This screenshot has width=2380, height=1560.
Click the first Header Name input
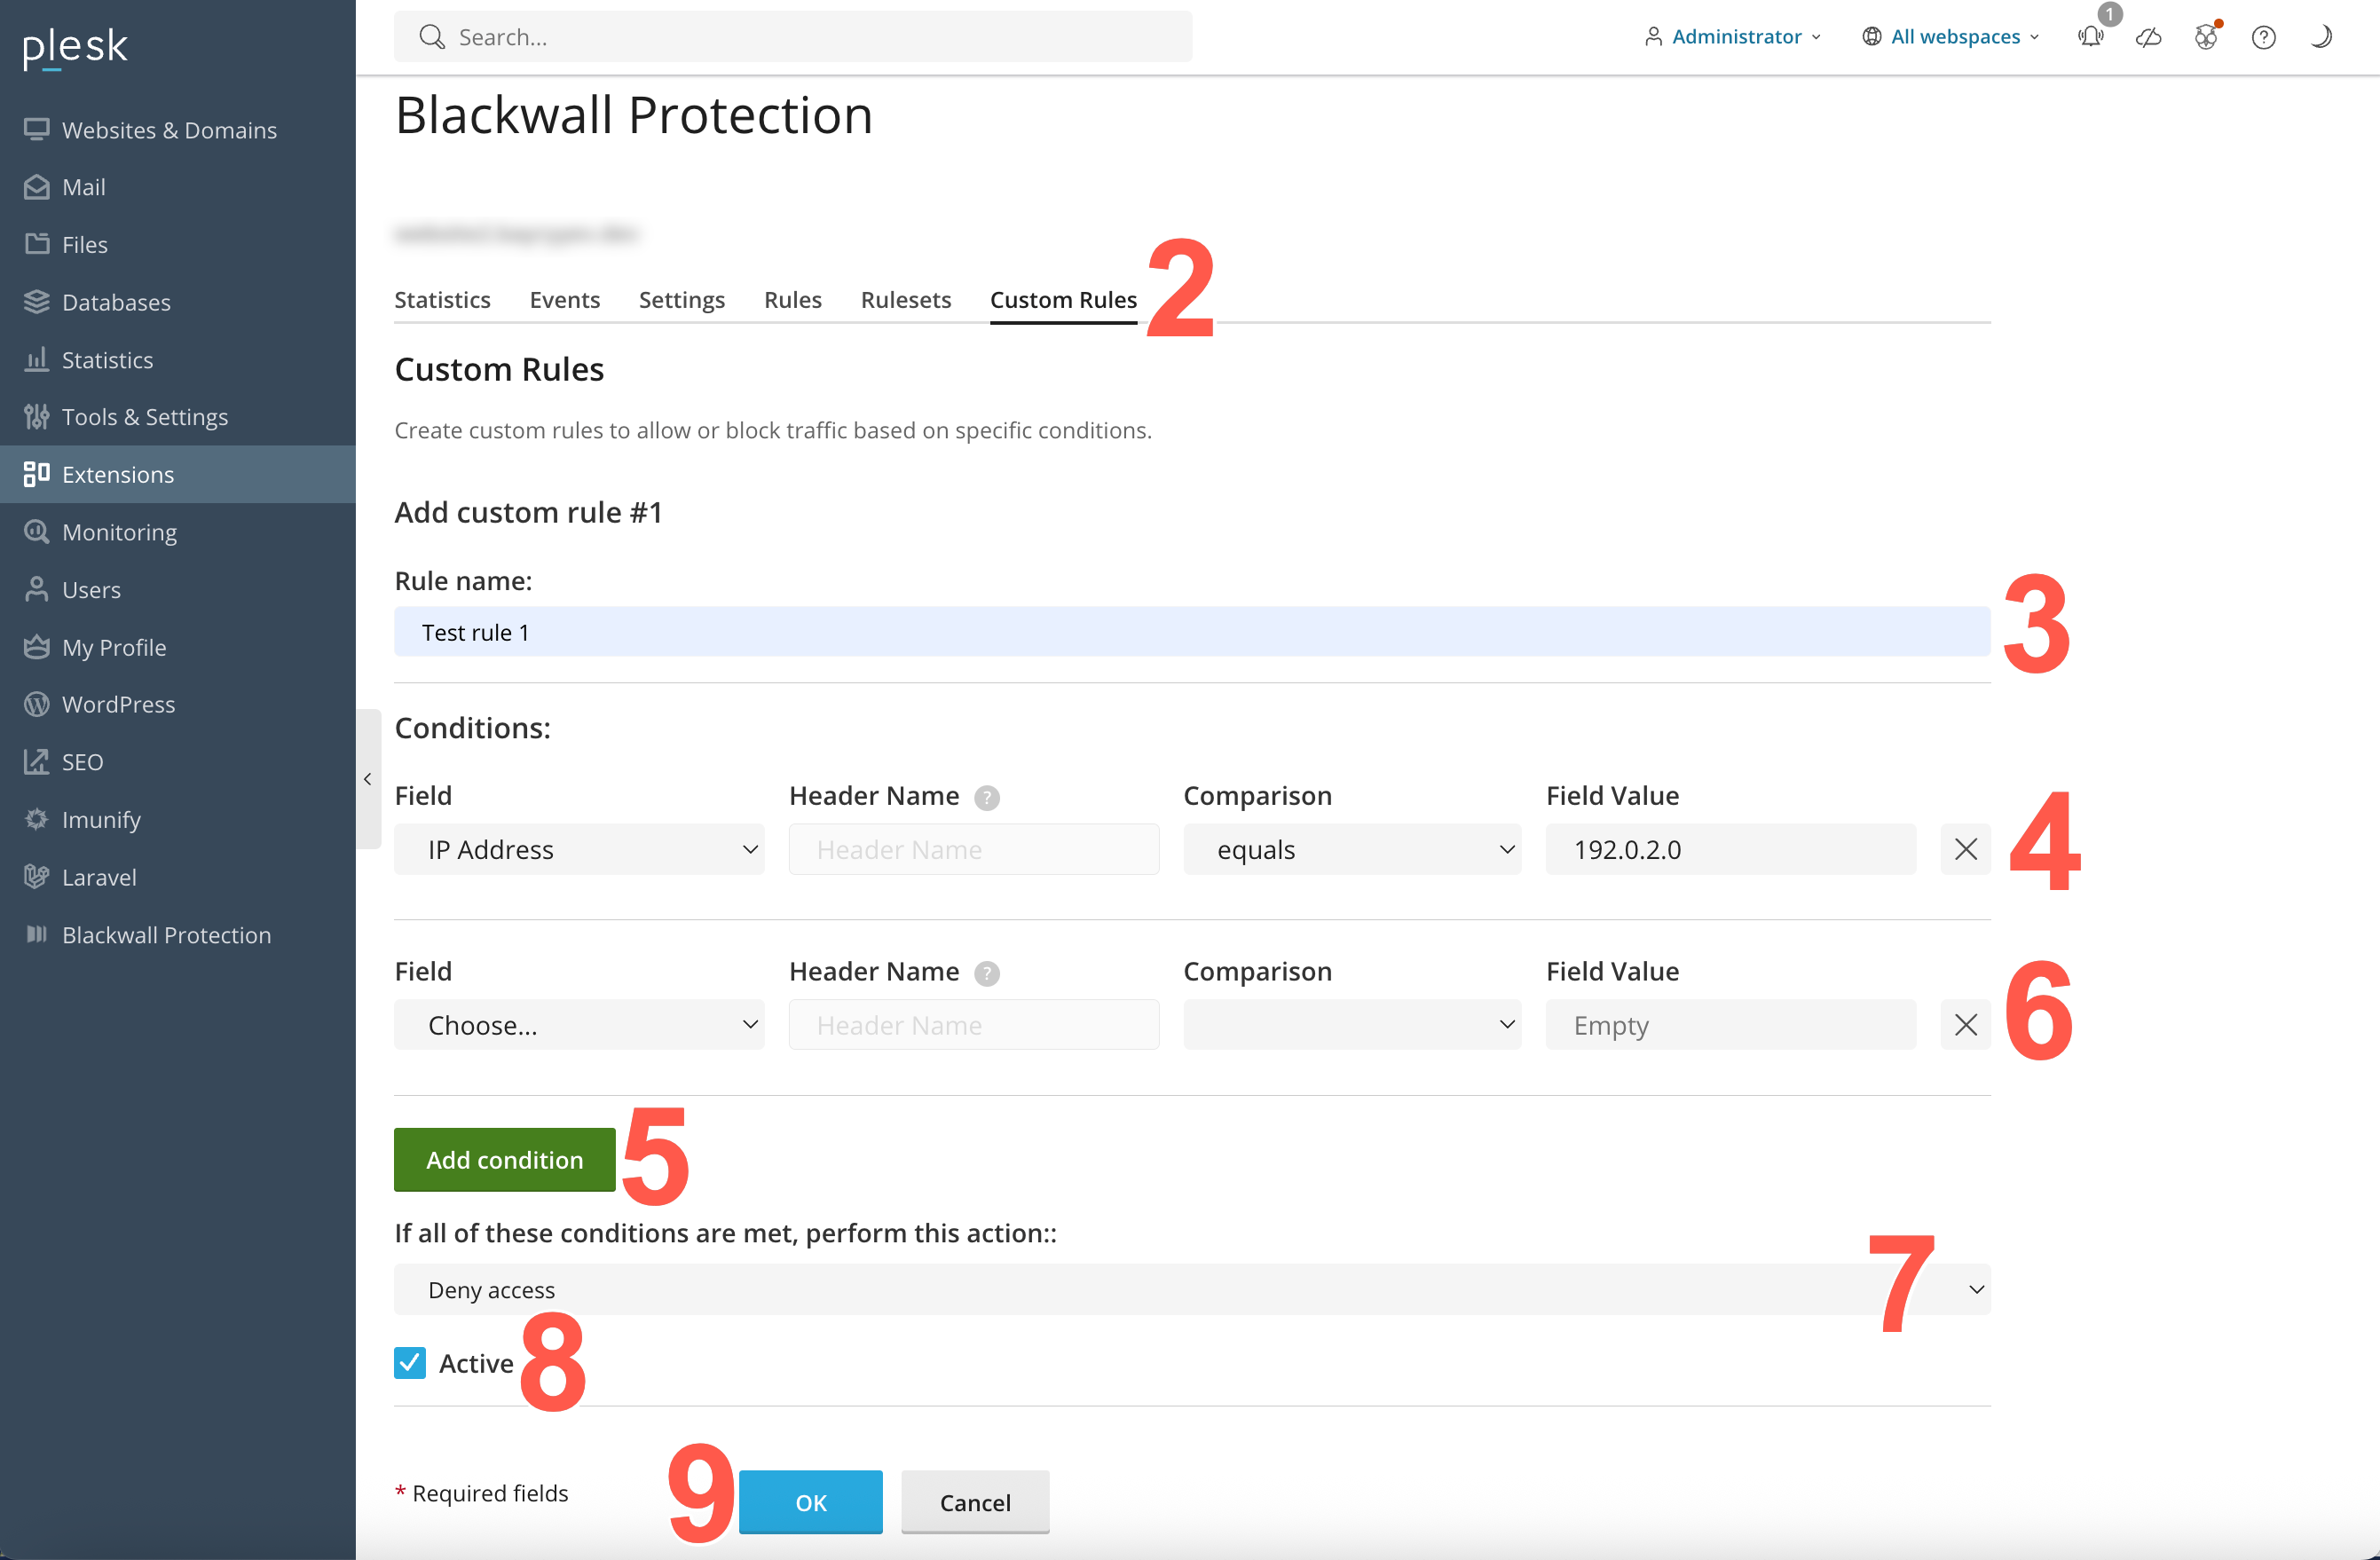click(x=974, y=849)
